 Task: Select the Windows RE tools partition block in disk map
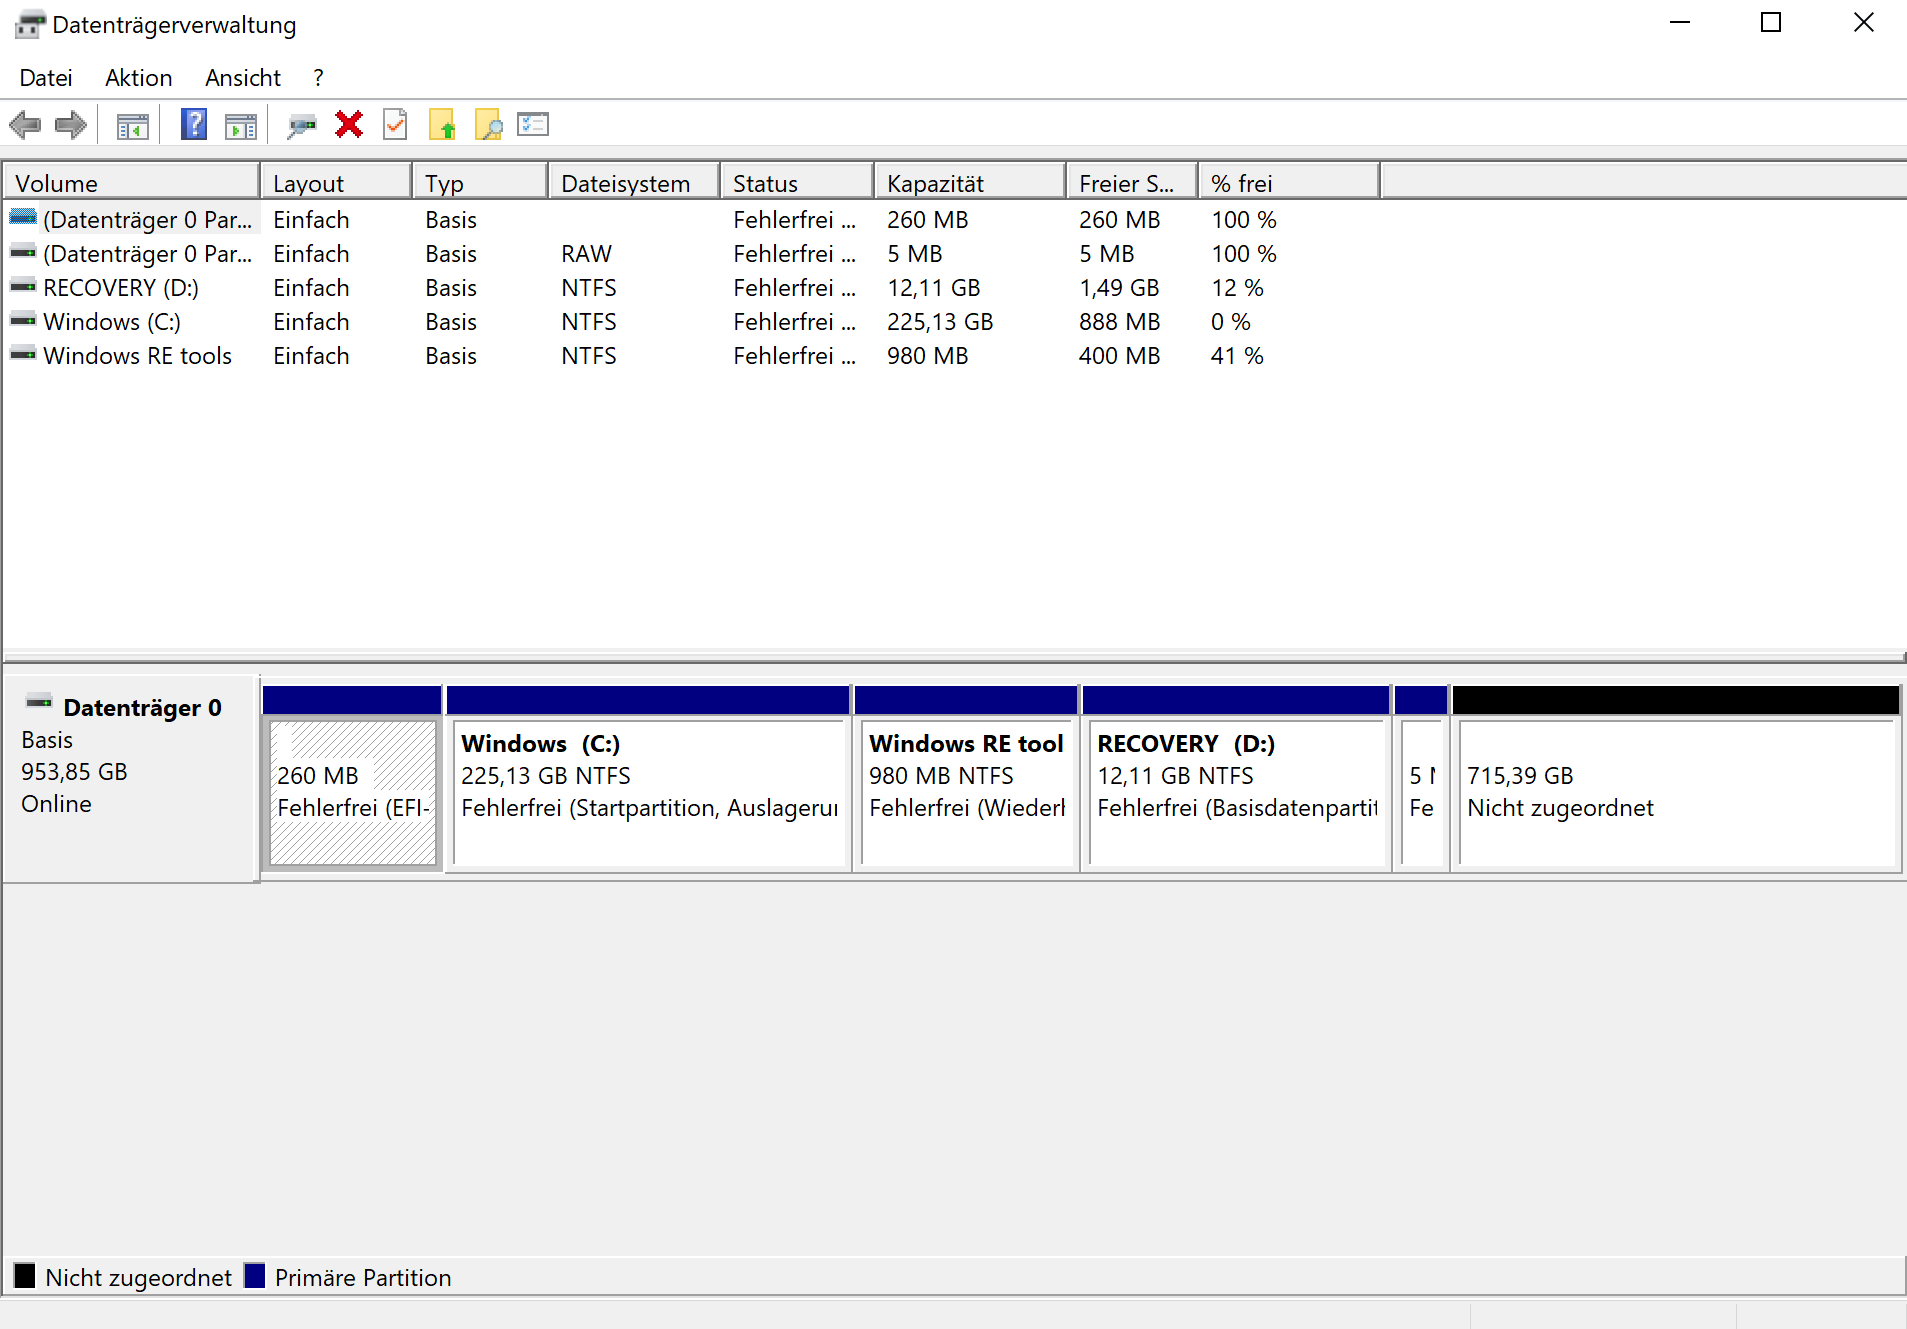966,792
